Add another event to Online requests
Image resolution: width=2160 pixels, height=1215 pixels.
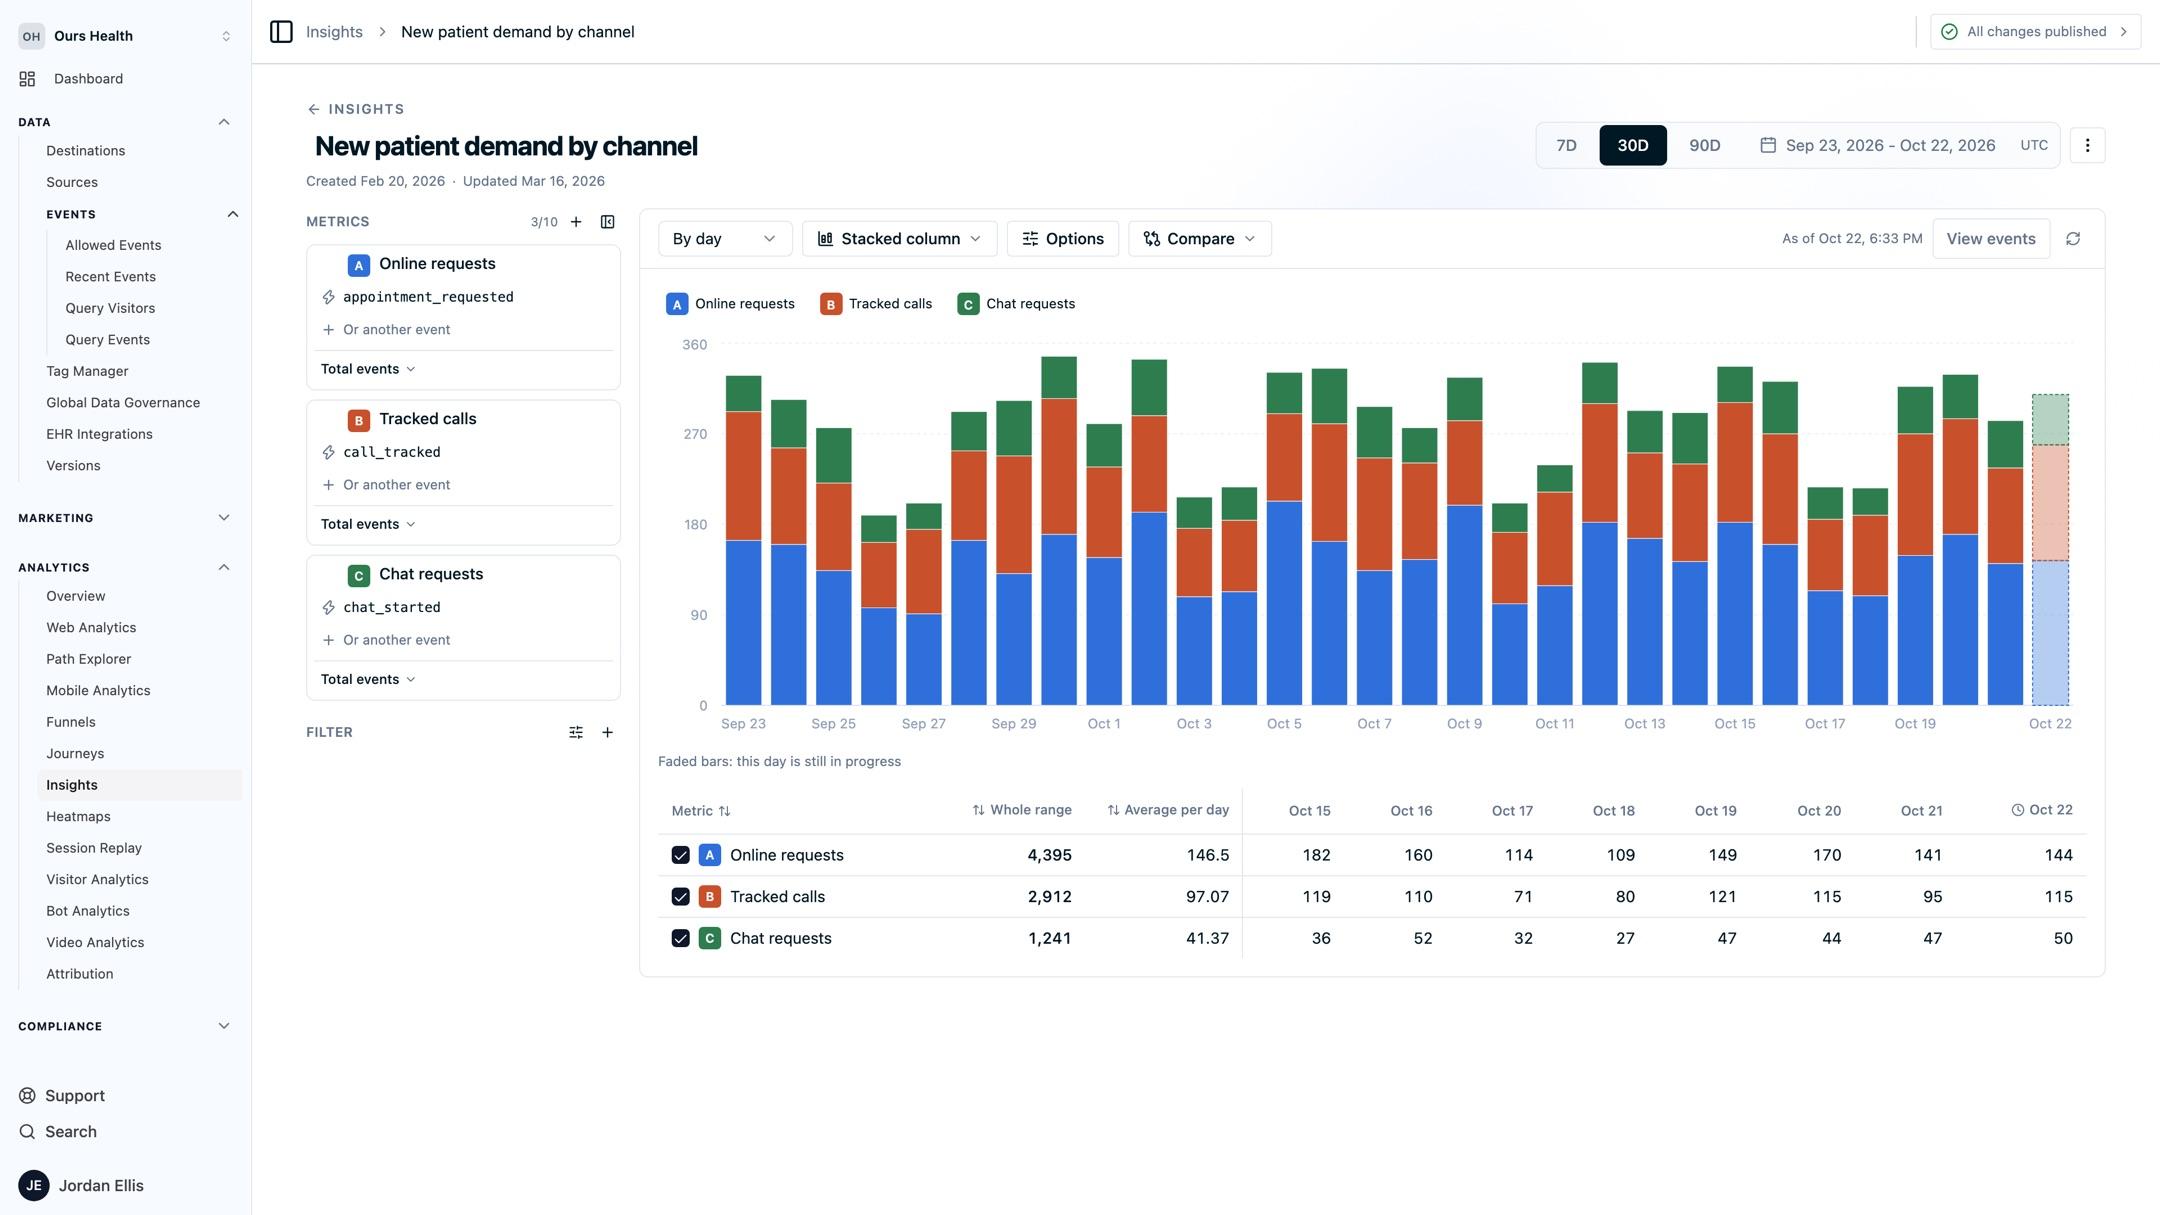[x=386, y=330]
